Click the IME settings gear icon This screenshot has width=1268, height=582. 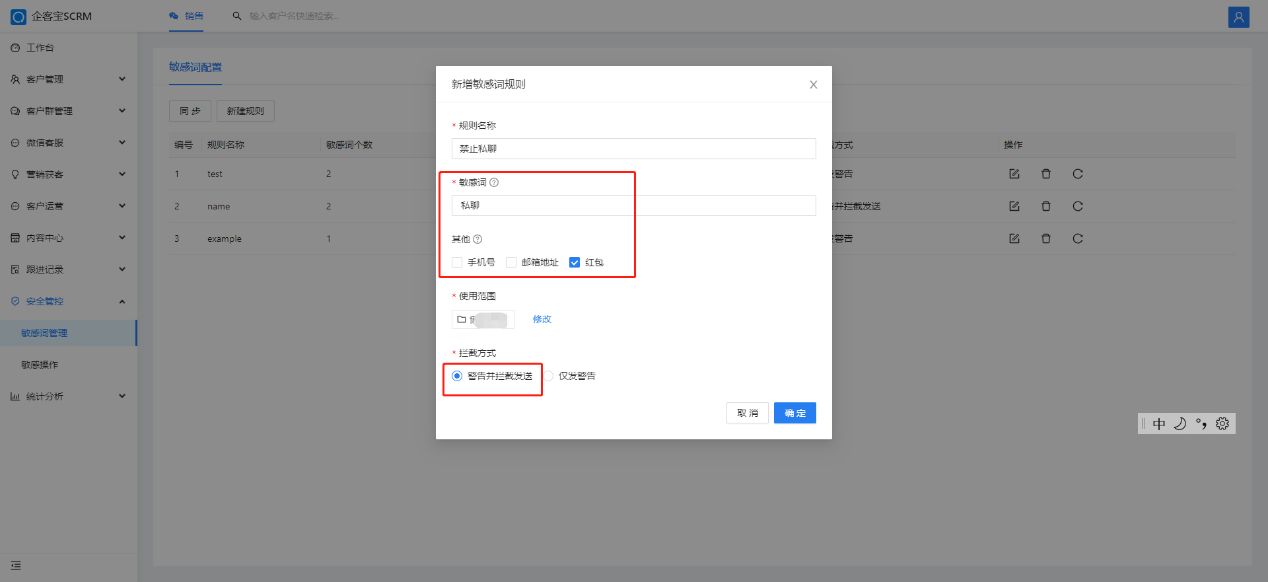[1222, 423]
